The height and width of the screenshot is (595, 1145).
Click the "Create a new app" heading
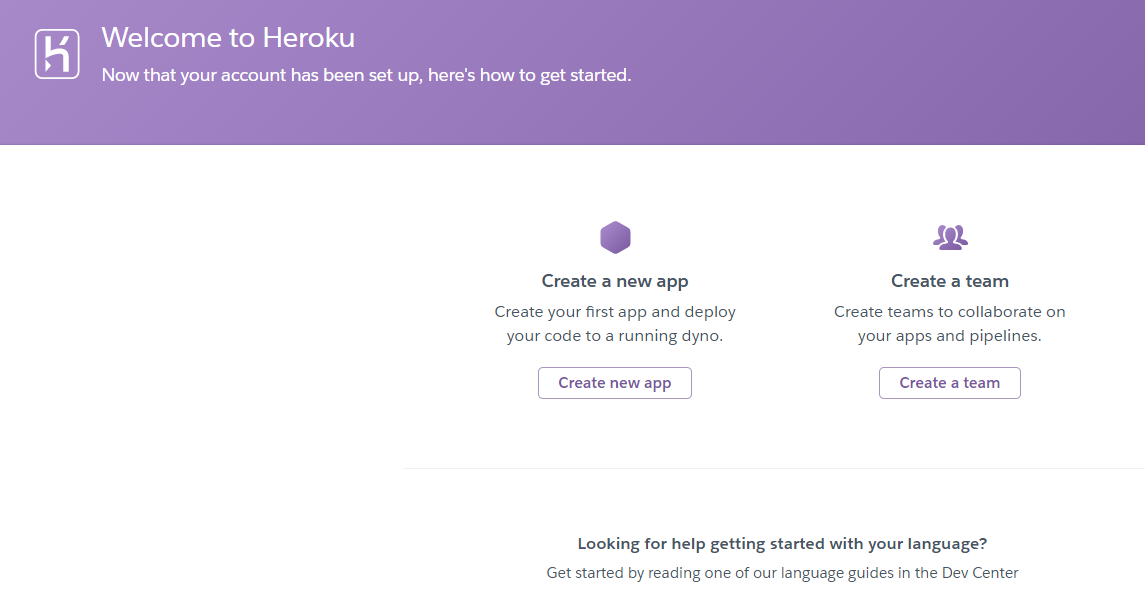tap(615, 281)
